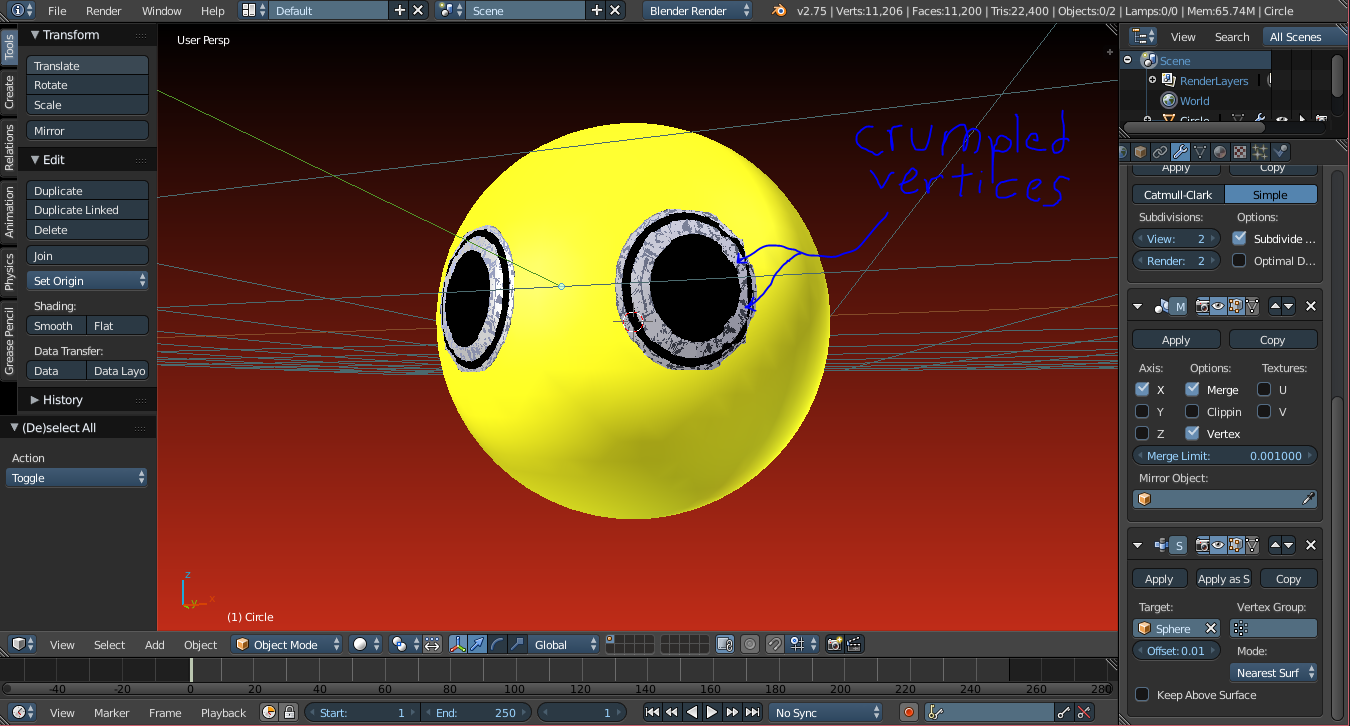Image resolution: width=1350 pixels, height=726 pixels.
Task: Expand RenderLayers in the outliner
Action: point(1152,80)
